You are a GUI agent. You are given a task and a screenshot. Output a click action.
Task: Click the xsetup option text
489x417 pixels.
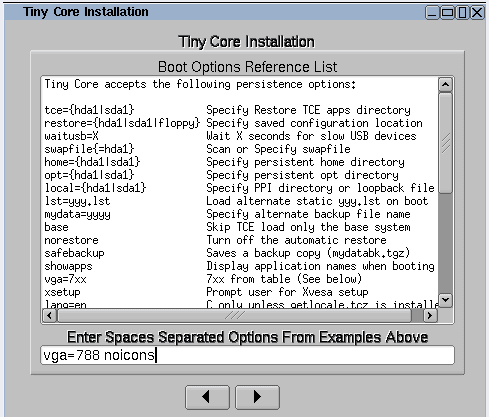pyautogui.click(x=62, y=292)
